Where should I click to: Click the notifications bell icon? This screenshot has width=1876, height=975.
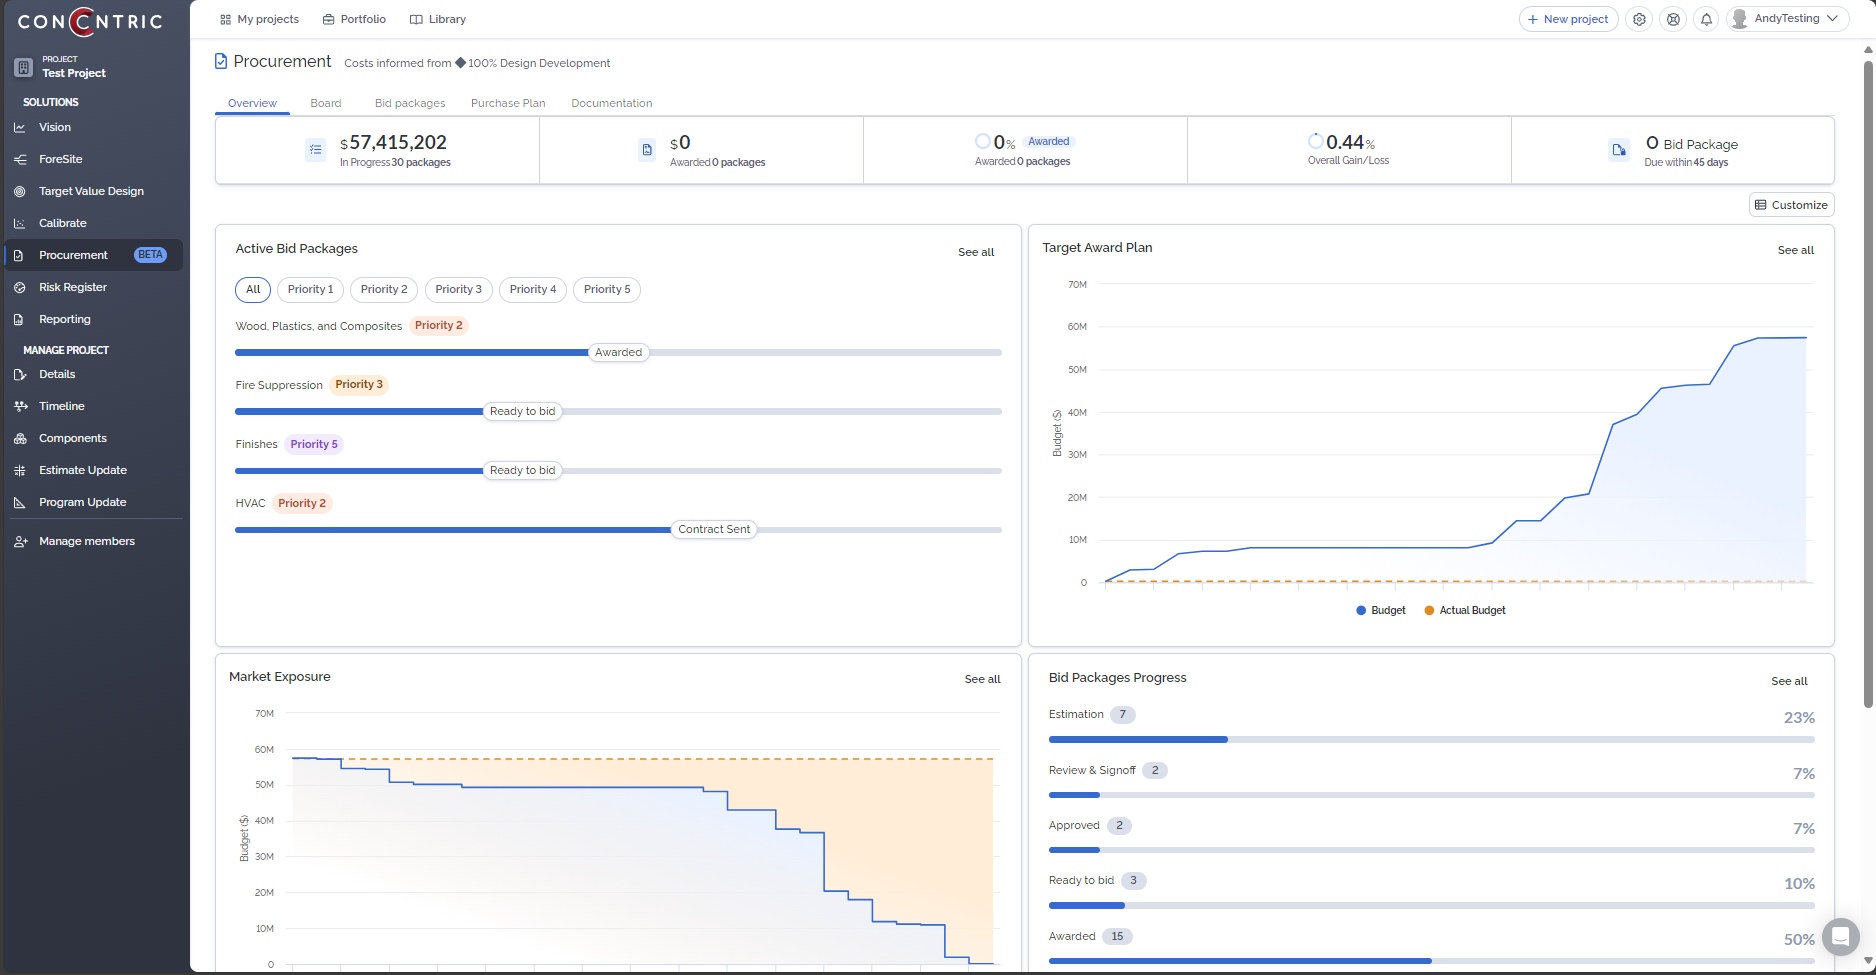click(x=1707, y=19)
